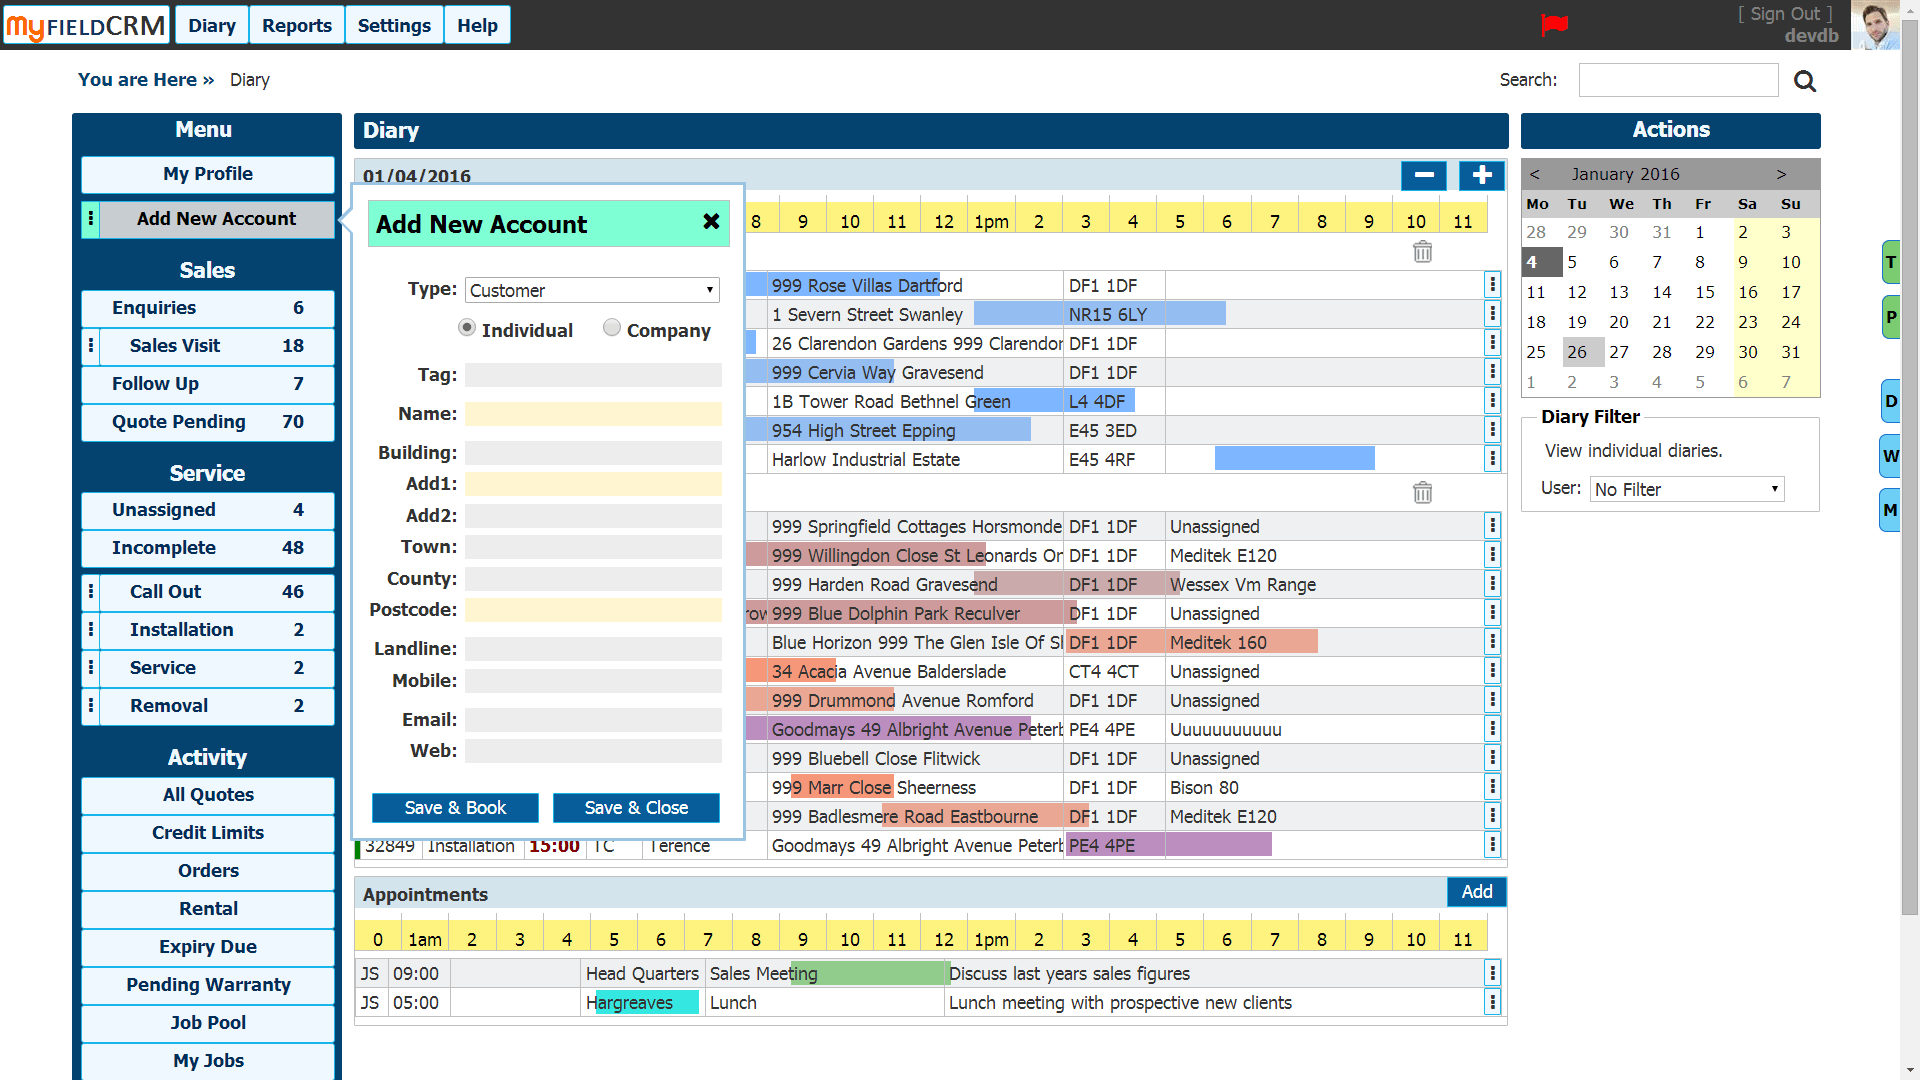Open the Type dropdown showing Customer

click(591, 290)
